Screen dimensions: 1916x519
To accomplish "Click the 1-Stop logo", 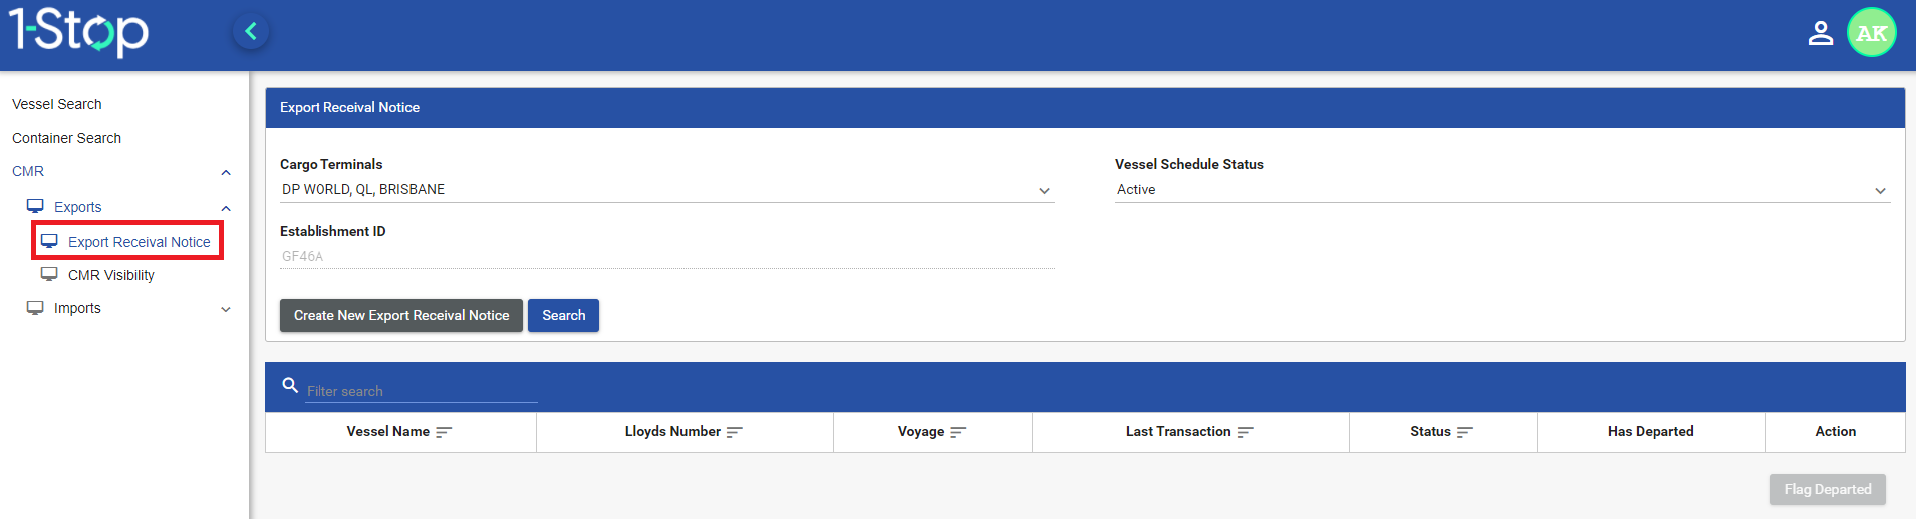I will click(79, 31).
